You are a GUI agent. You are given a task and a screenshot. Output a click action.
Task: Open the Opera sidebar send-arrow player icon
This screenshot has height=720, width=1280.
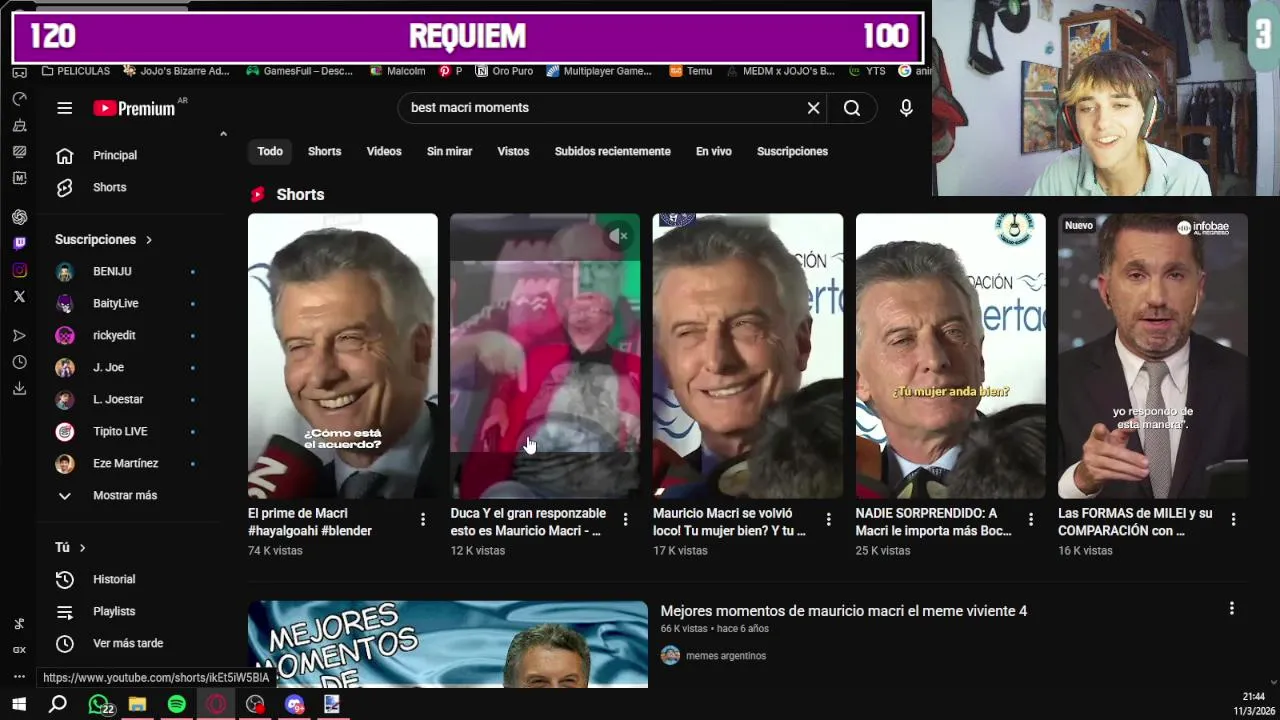(19, 336)
